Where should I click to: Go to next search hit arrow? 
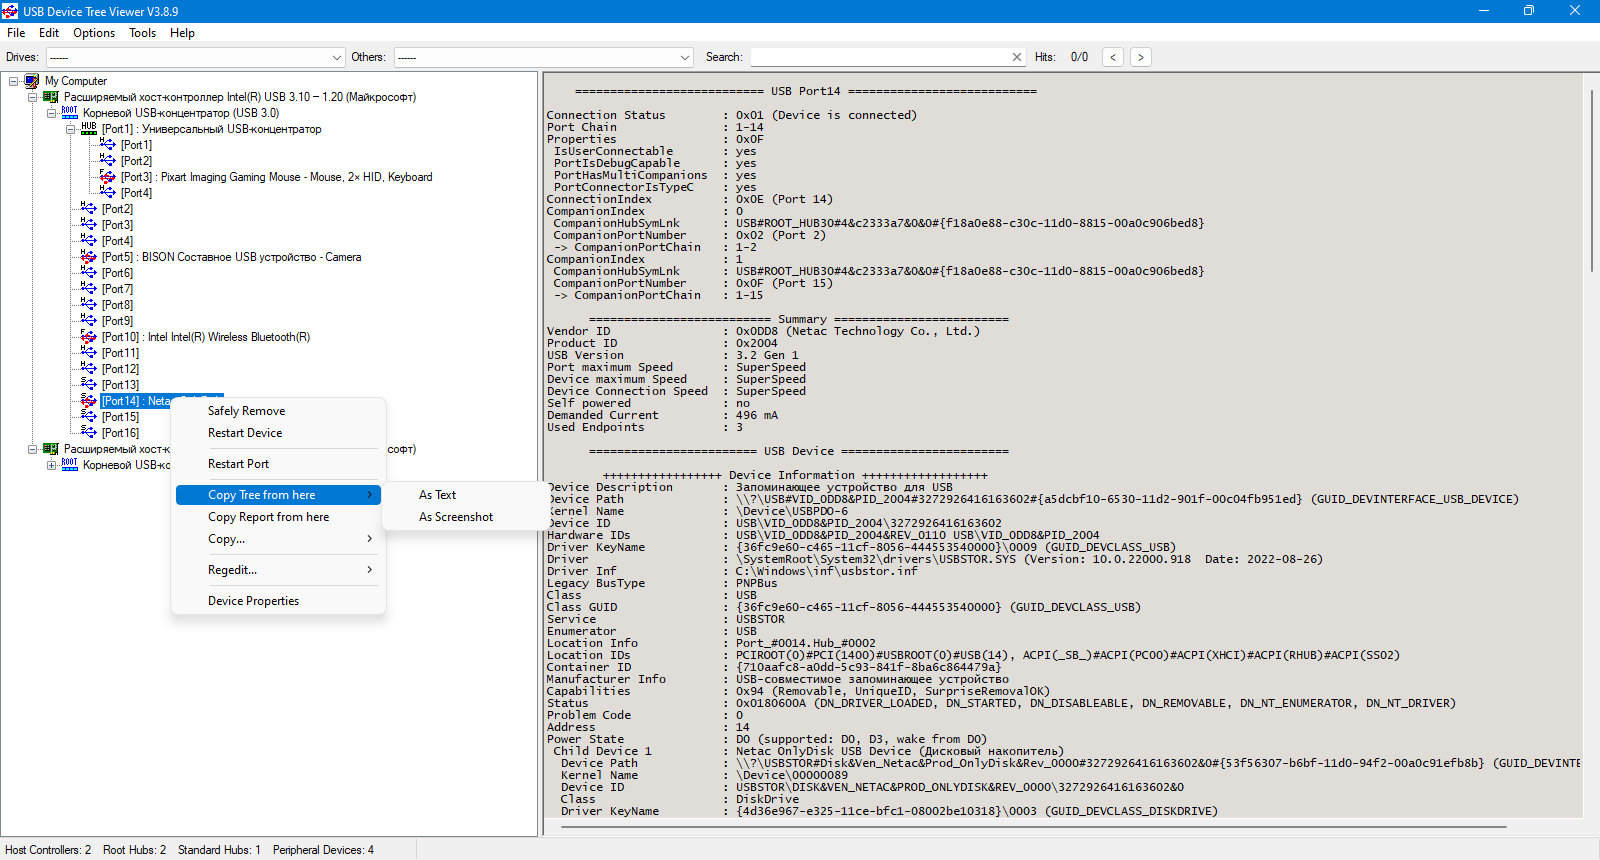pyautogui.click(x=1141, y=57)
